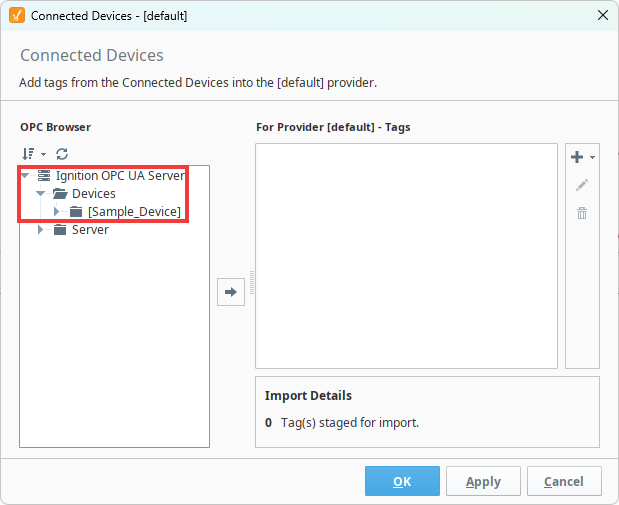Click the Cancel button
The height and width of the screenshot is (505, 619).
[x=564, y=481]
